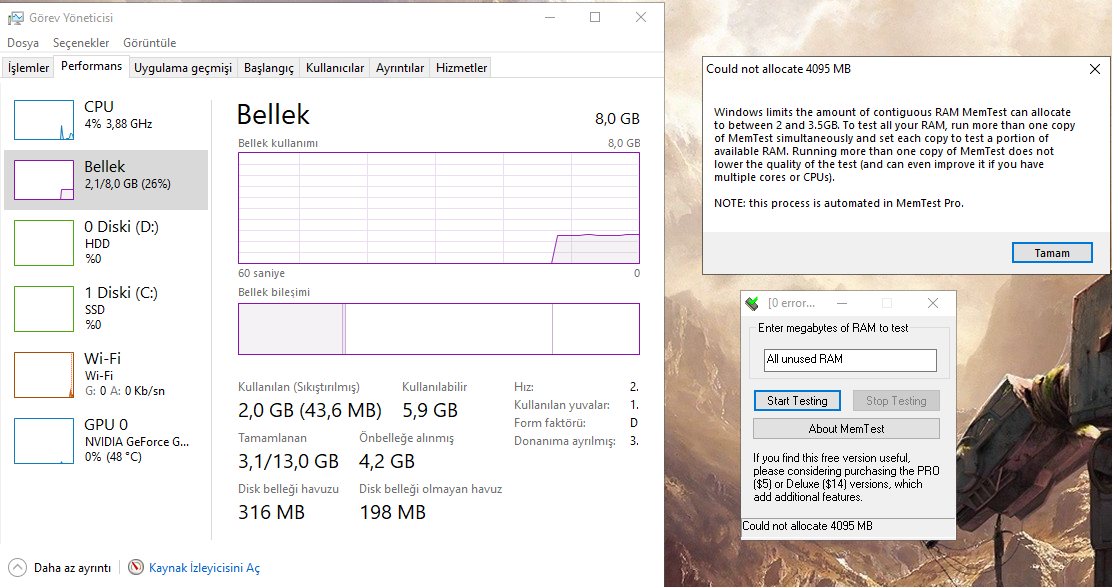Click the 'Hız:' label
This screenshot has height=587, width=1112.
tap(524, 388)
